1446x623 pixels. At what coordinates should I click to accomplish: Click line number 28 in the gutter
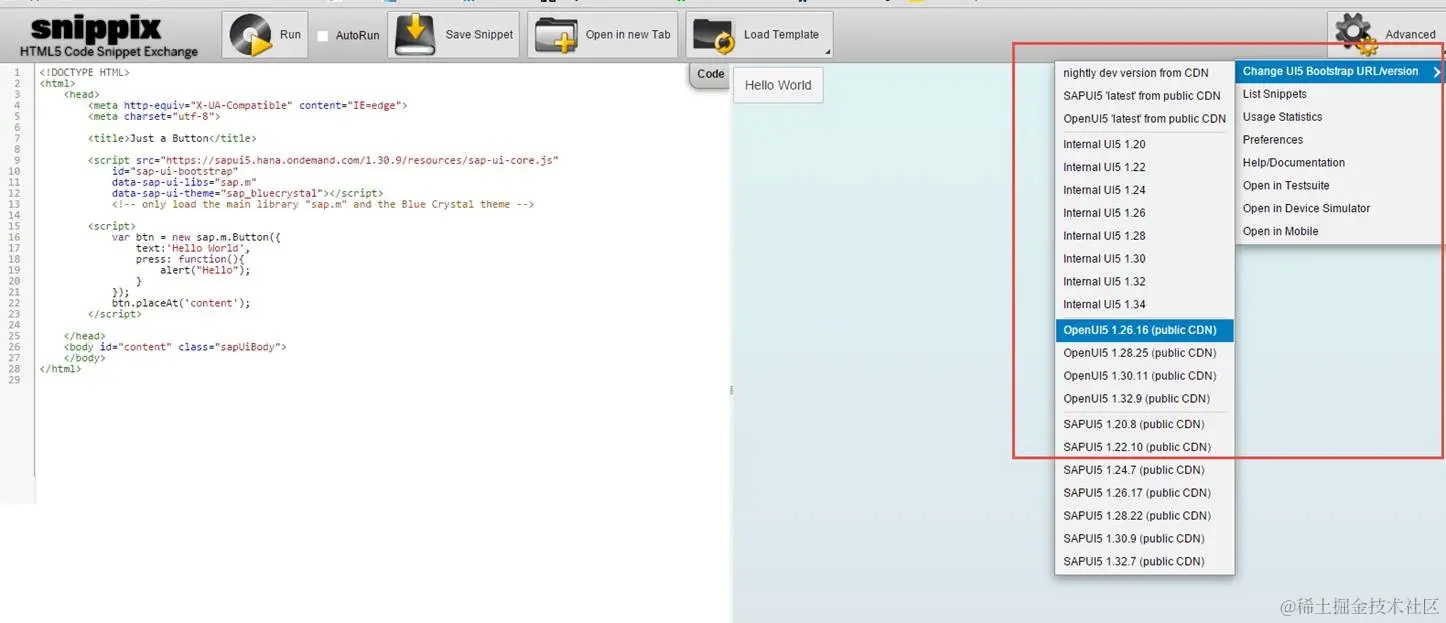pyautogui.click(x=15, y=369)
